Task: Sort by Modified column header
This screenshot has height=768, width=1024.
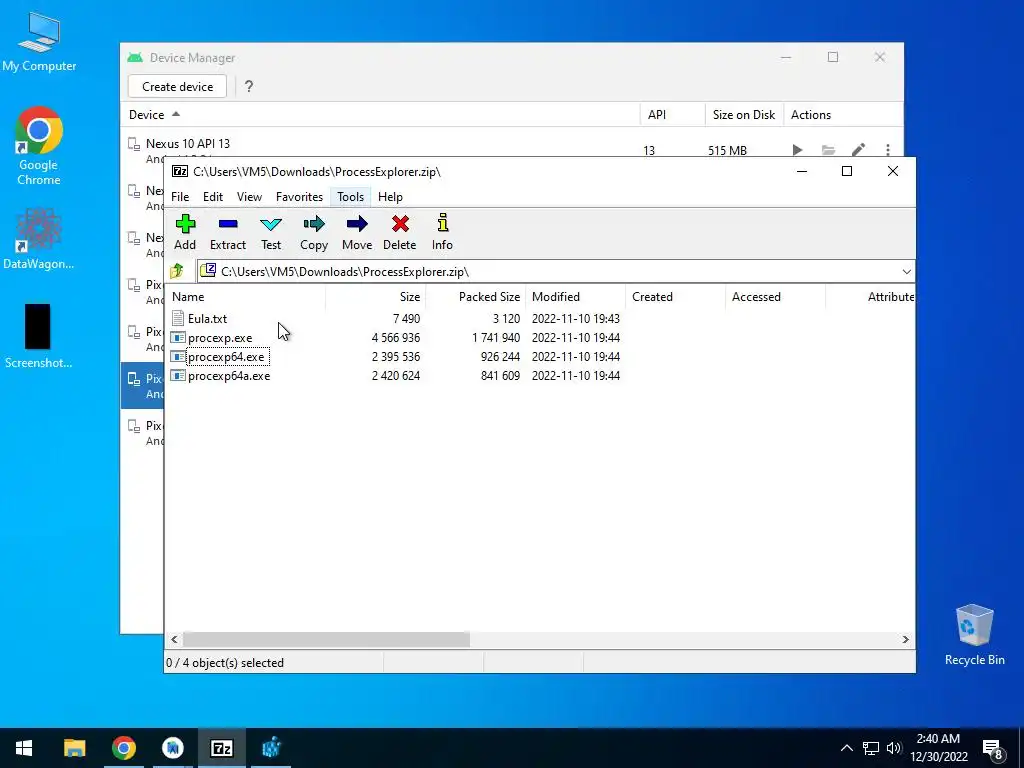Action: (575, 296)
